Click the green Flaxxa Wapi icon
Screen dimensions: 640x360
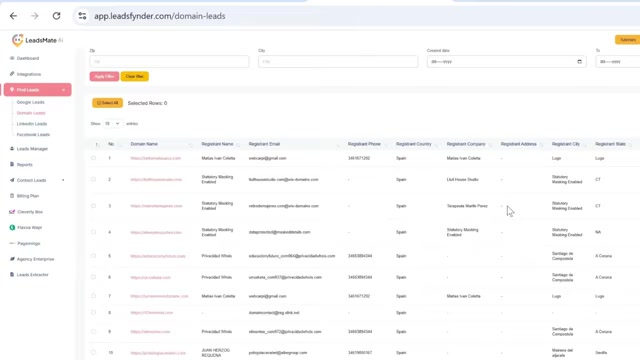(x=12, y=227)
